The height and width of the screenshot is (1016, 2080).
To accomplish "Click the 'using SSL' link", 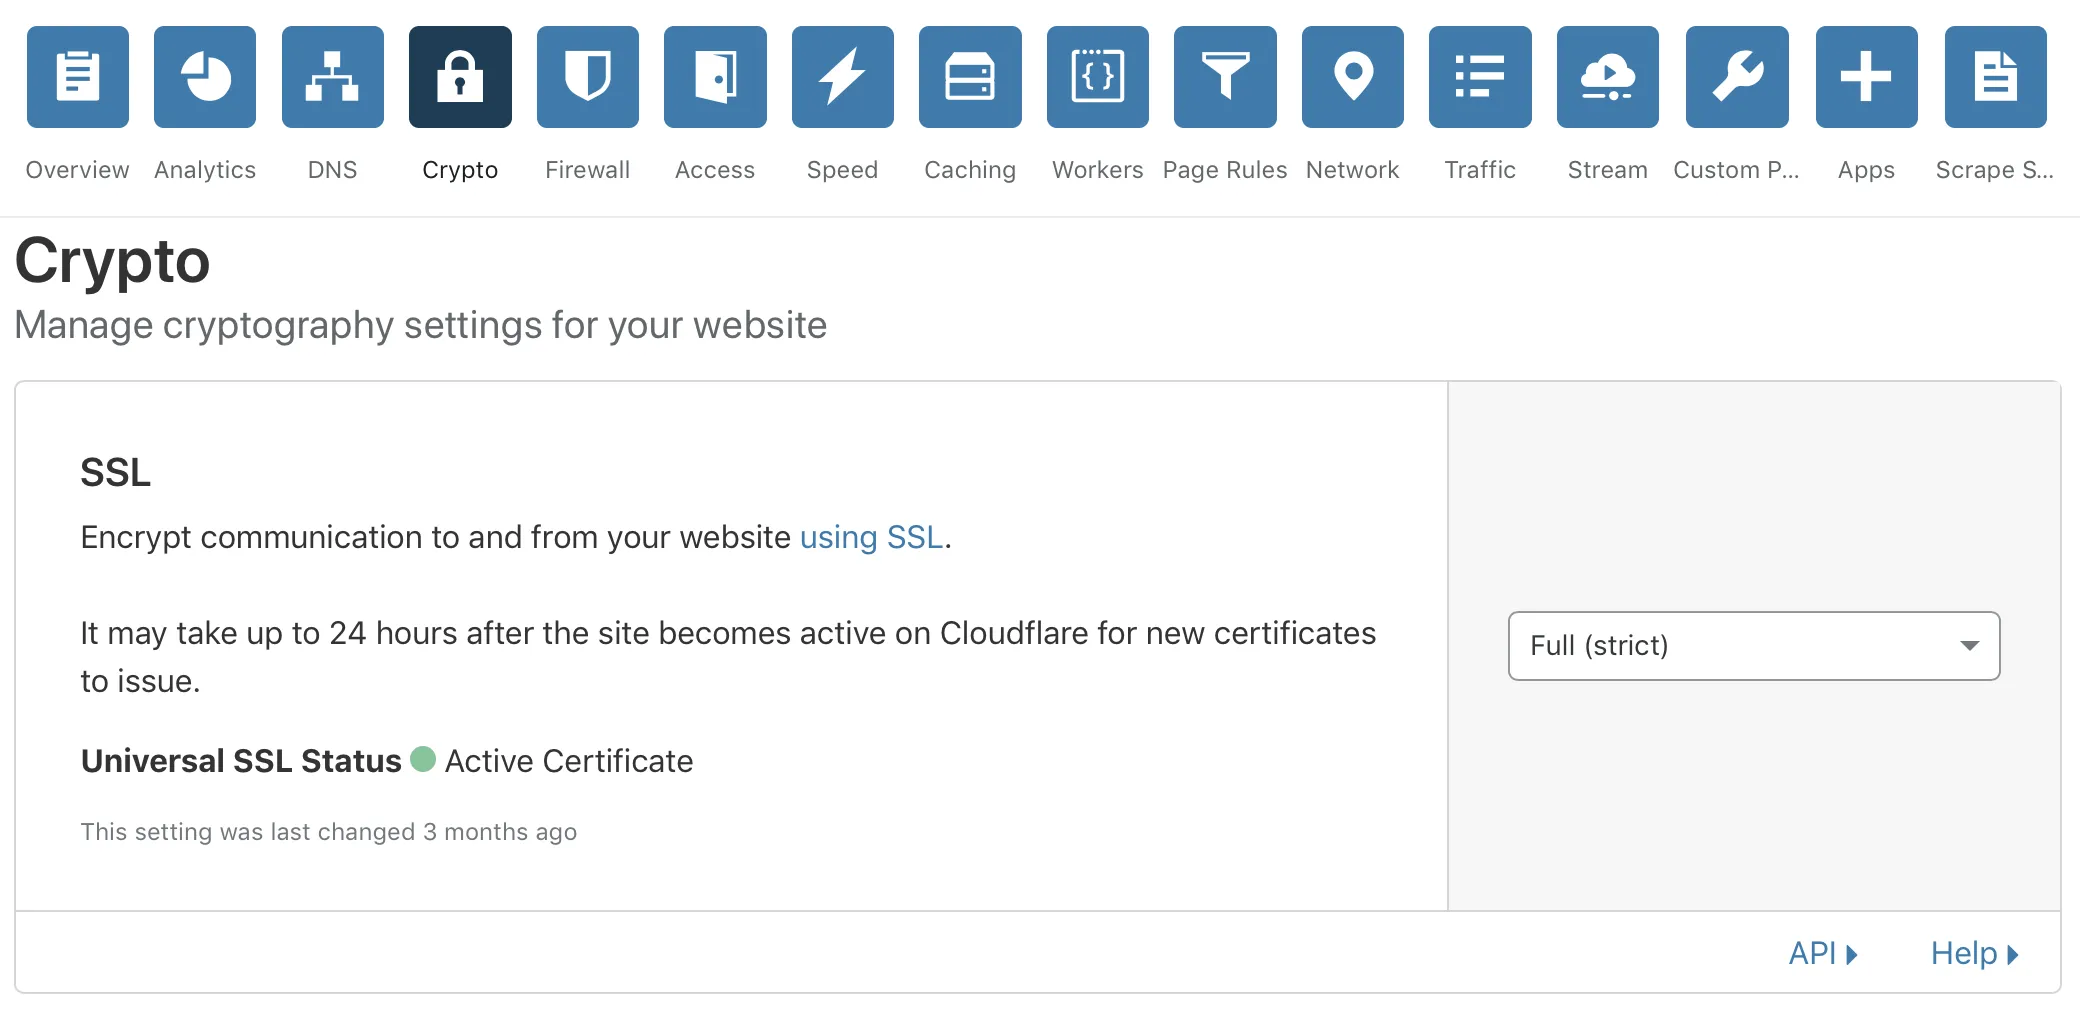I will click(x=870, y=537).
